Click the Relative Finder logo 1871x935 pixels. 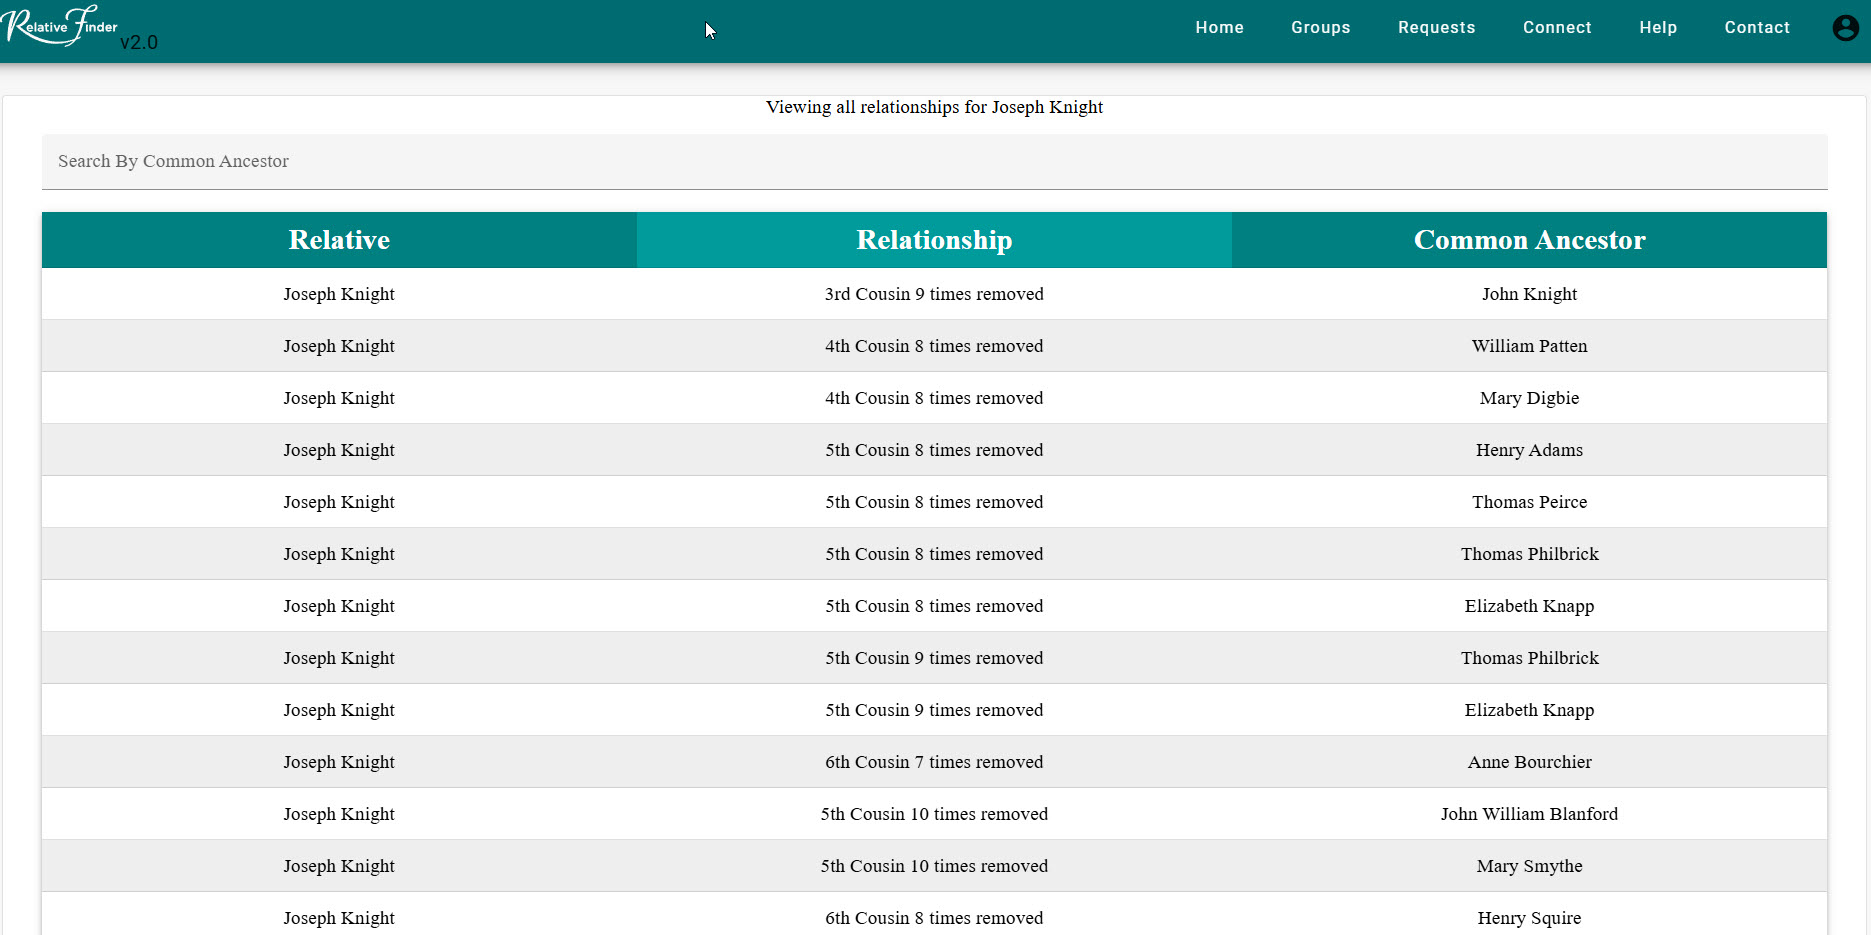(62, 27)
